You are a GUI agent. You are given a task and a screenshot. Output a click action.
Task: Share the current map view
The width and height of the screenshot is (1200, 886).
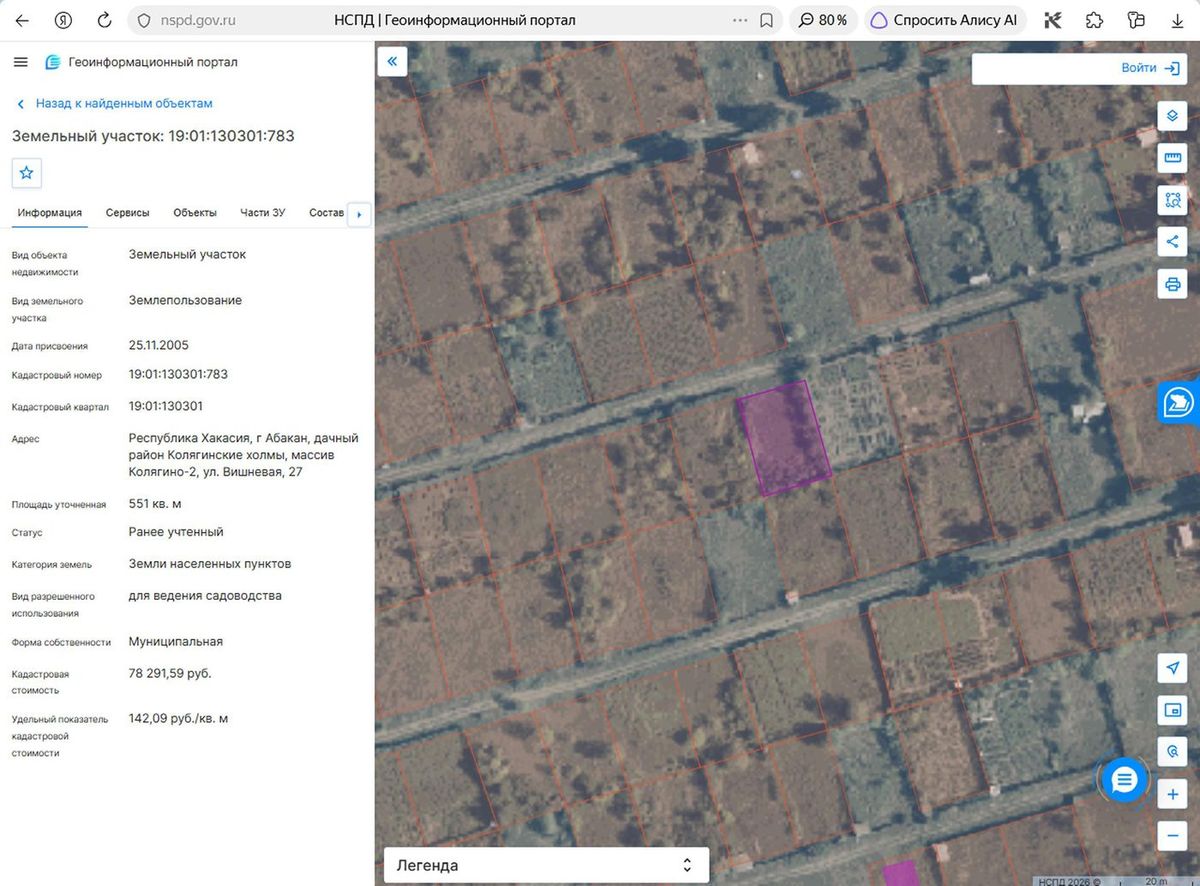1173,242
